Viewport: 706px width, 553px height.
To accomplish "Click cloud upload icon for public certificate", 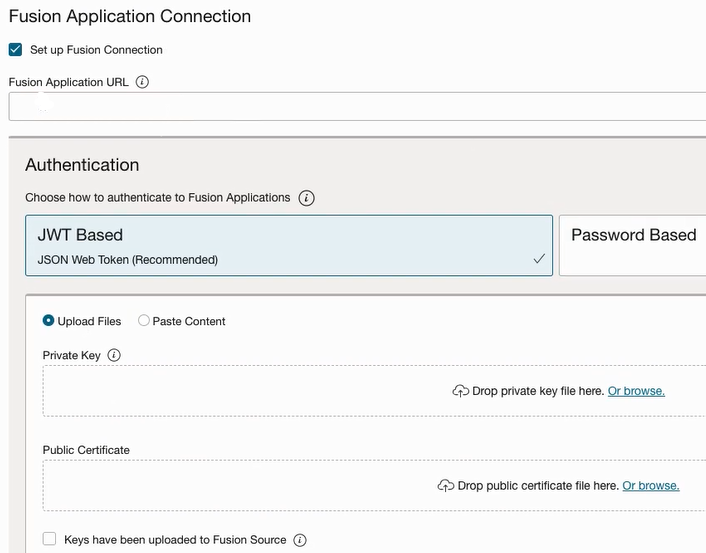I will pyautogui.click(x=446, y=486).
